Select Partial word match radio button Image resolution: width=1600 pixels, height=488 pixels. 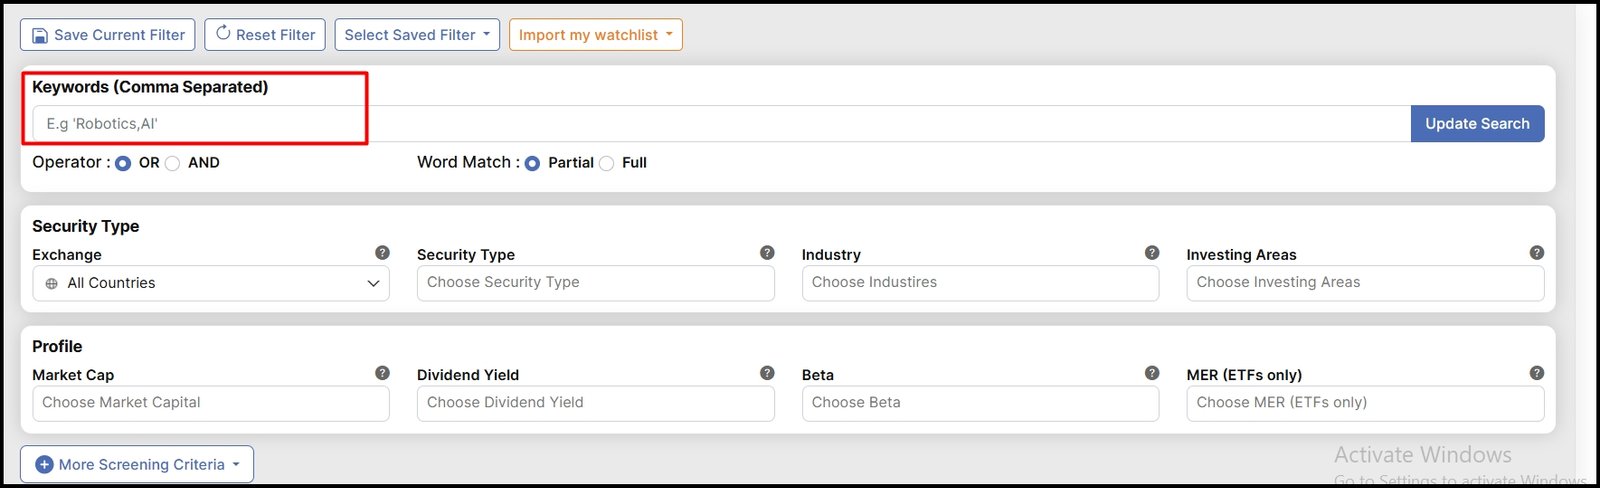coord(532,163)
